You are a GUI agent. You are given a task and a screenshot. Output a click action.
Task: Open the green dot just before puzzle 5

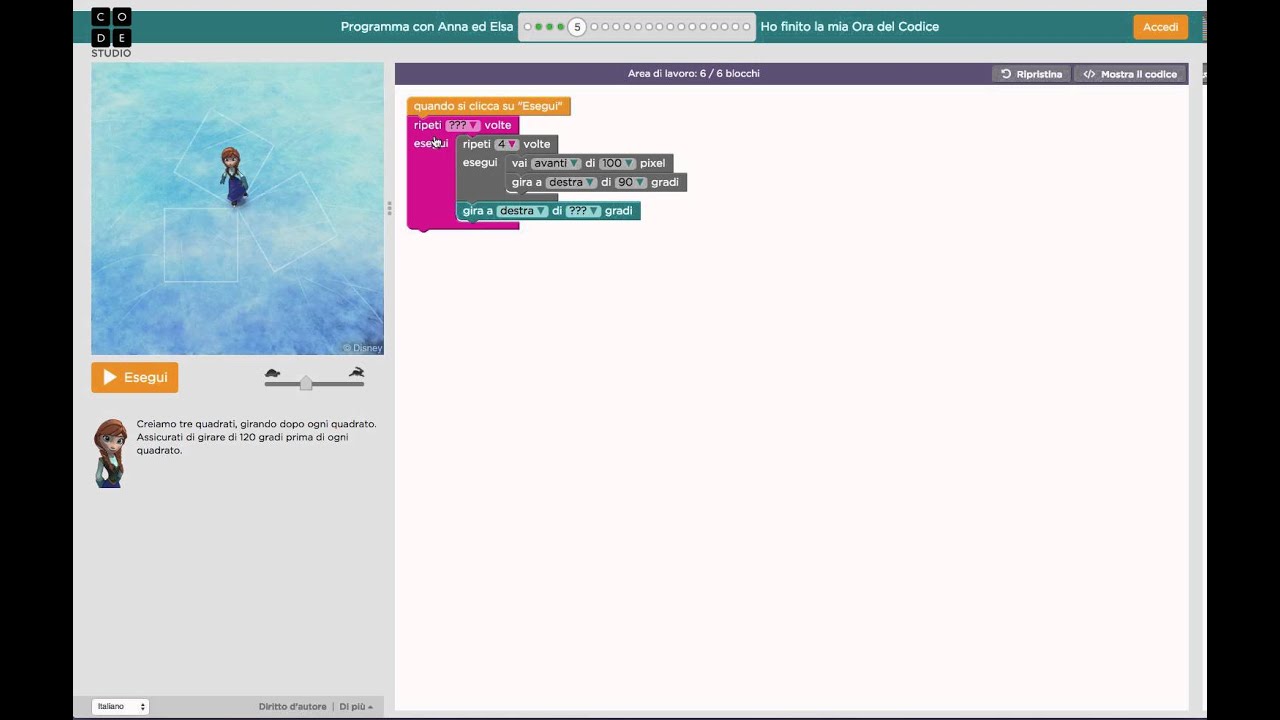point(560,27)
